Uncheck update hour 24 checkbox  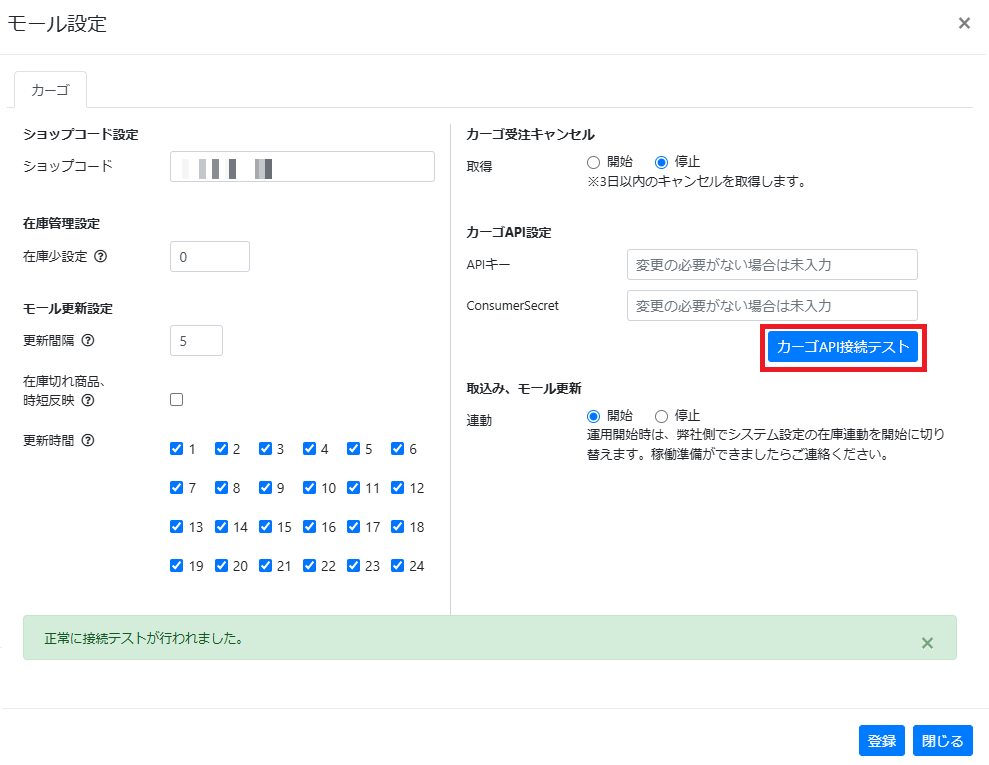click(397, 566)
